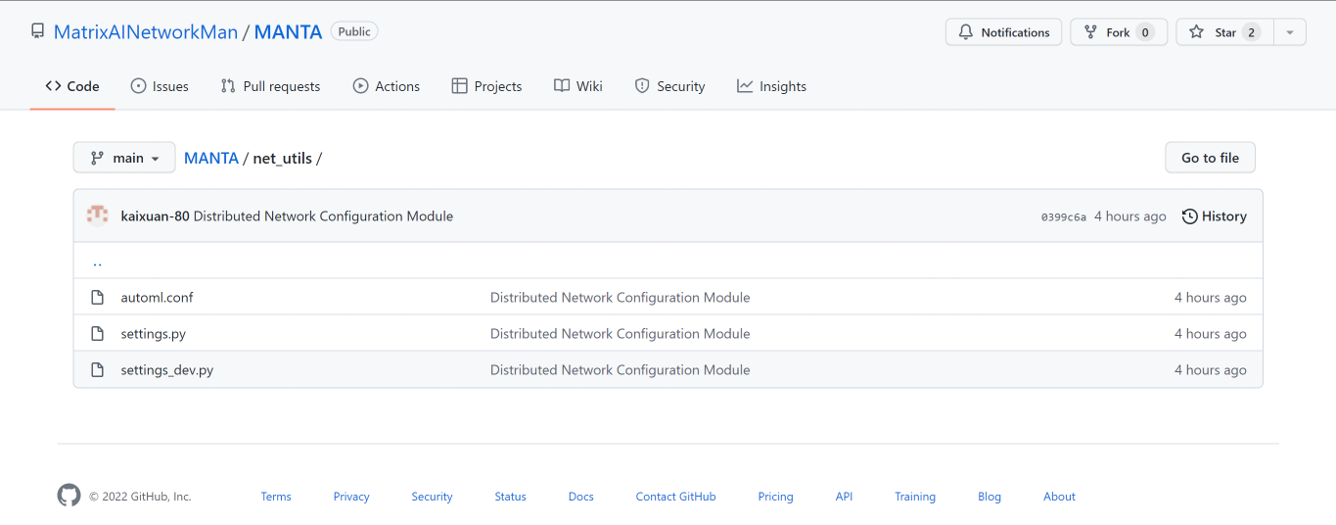Open the API footer link
The width and height of the screenshot is (1336, 525).
click(x=844, y=496)
